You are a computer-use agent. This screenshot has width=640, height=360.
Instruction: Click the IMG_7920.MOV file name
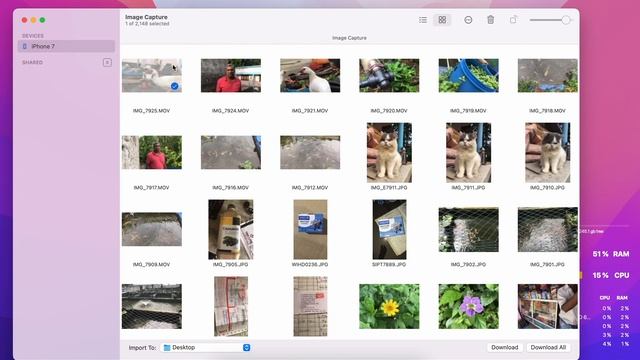click(x=389, y=111)
